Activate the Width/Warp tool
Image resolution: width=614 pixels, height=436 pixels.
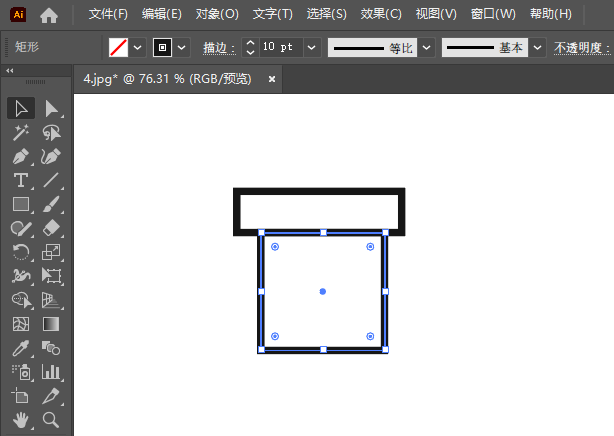21,276
